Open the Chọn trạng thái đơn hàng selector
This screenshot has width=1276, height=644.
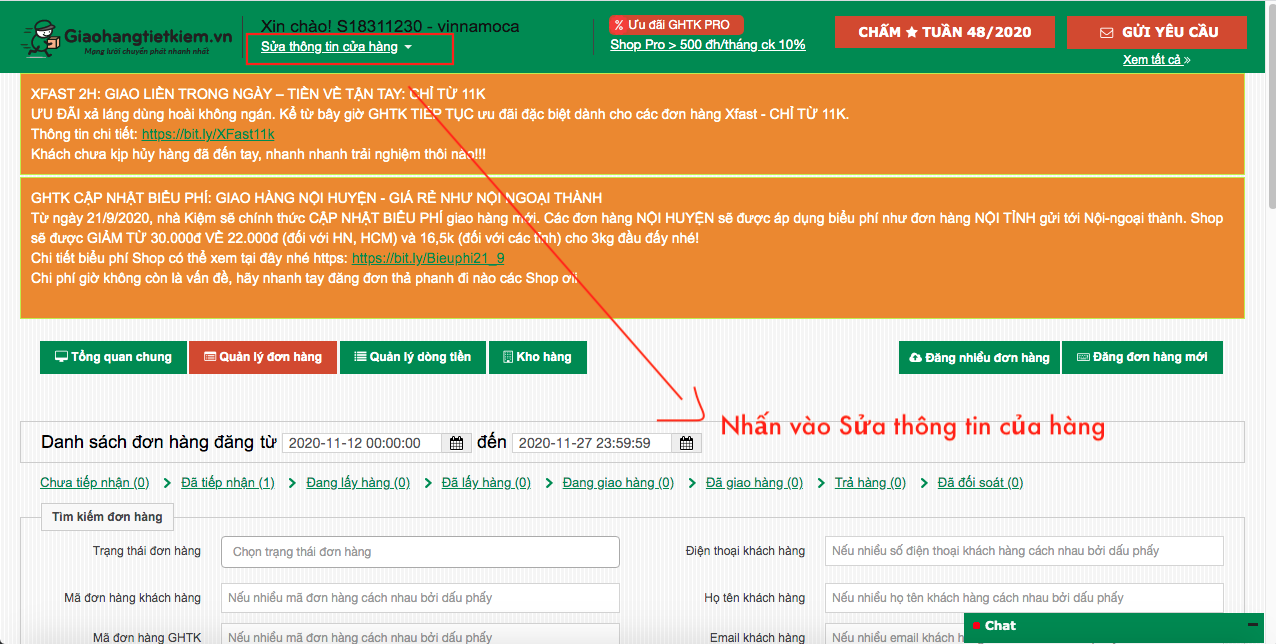point(420,552)
